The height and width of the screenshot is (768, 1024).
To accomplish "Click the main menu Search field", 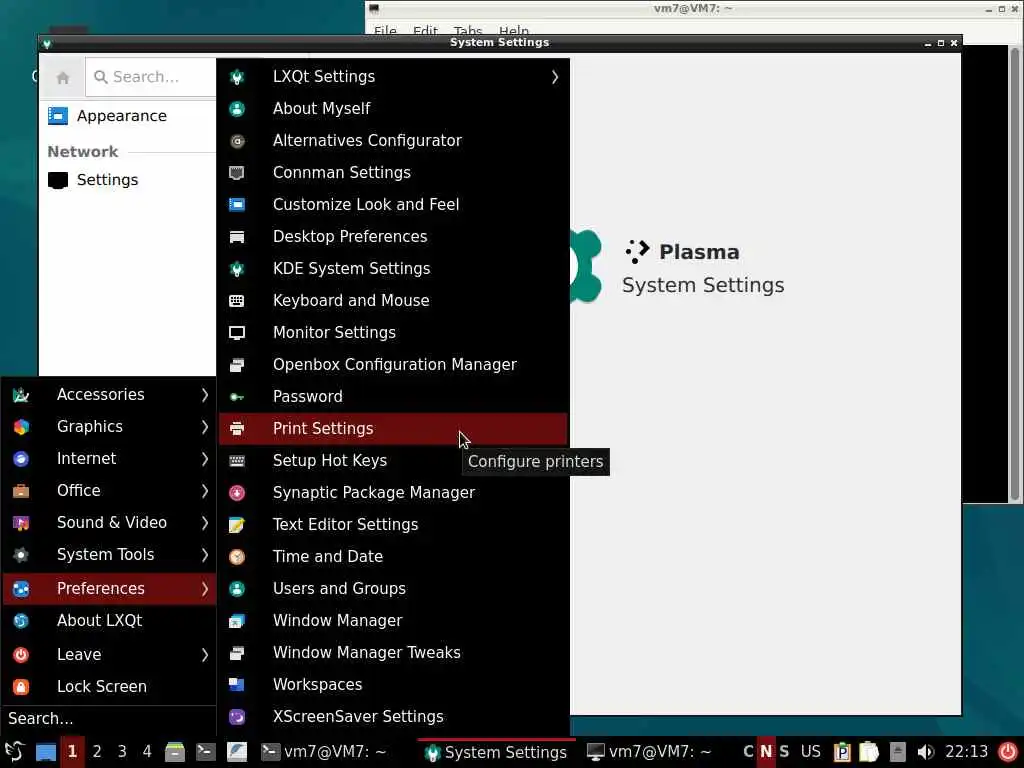I will click(x=109, y=719).
